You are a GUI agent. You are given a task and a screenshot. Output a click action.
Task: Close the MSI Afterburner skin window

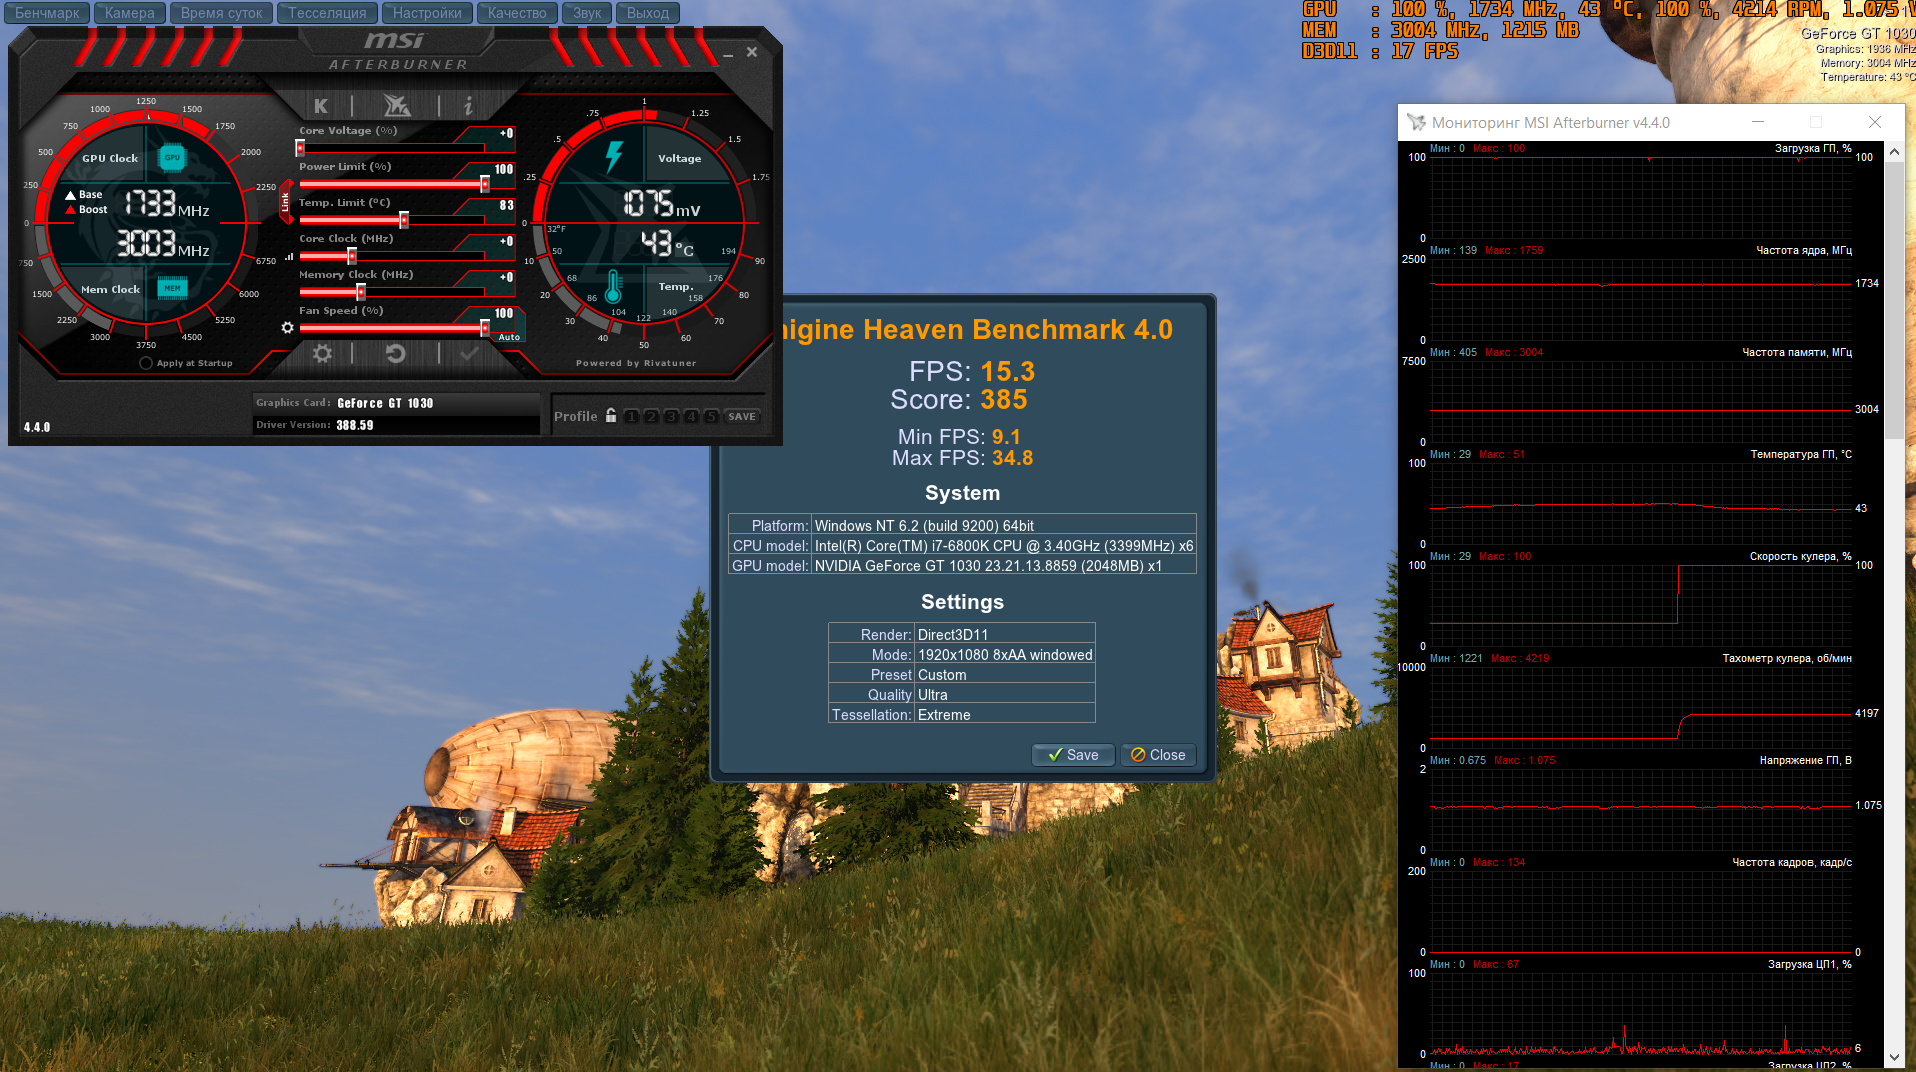tap(752, 52)
